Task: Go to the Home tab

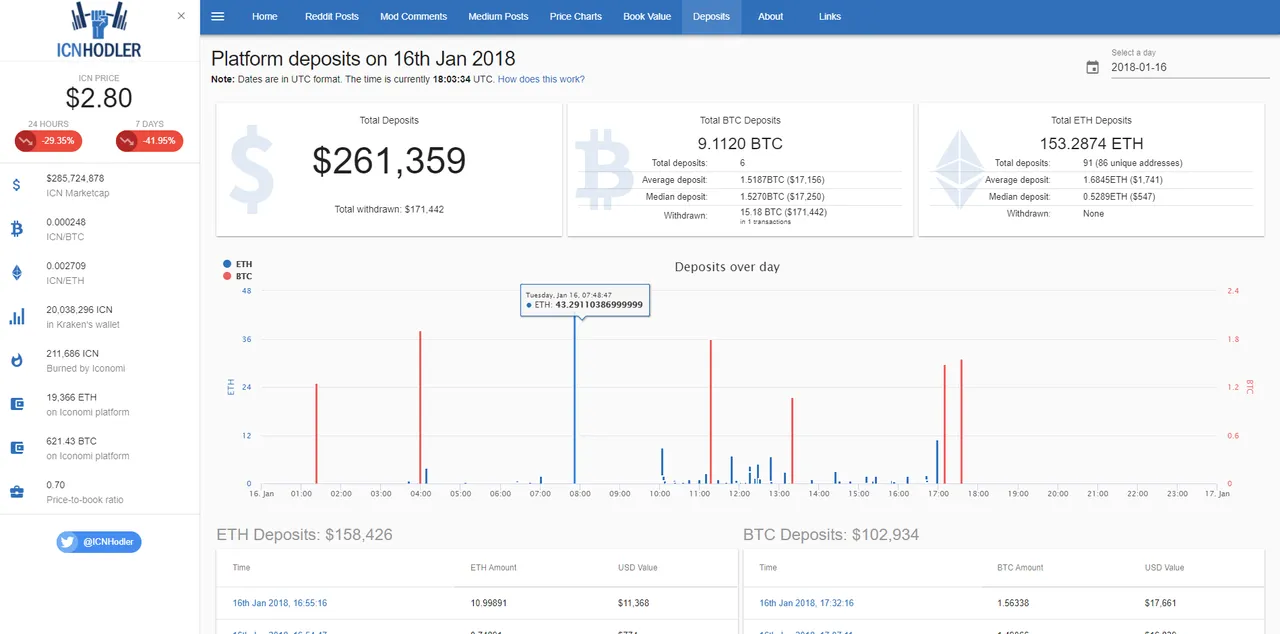Action: pyautogui.click(x=265, y=17)
